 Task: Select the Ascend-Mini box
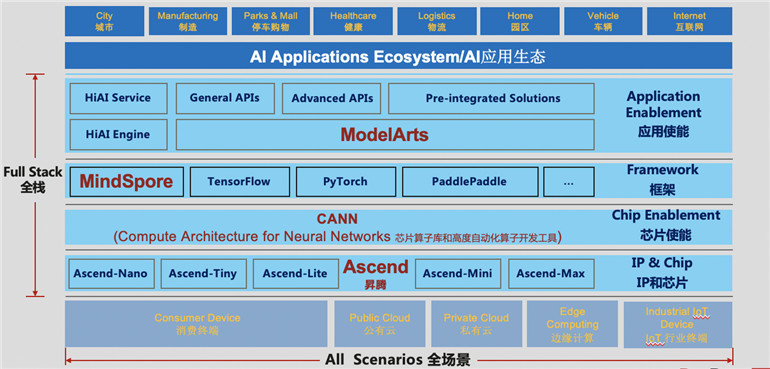point(458,274)
